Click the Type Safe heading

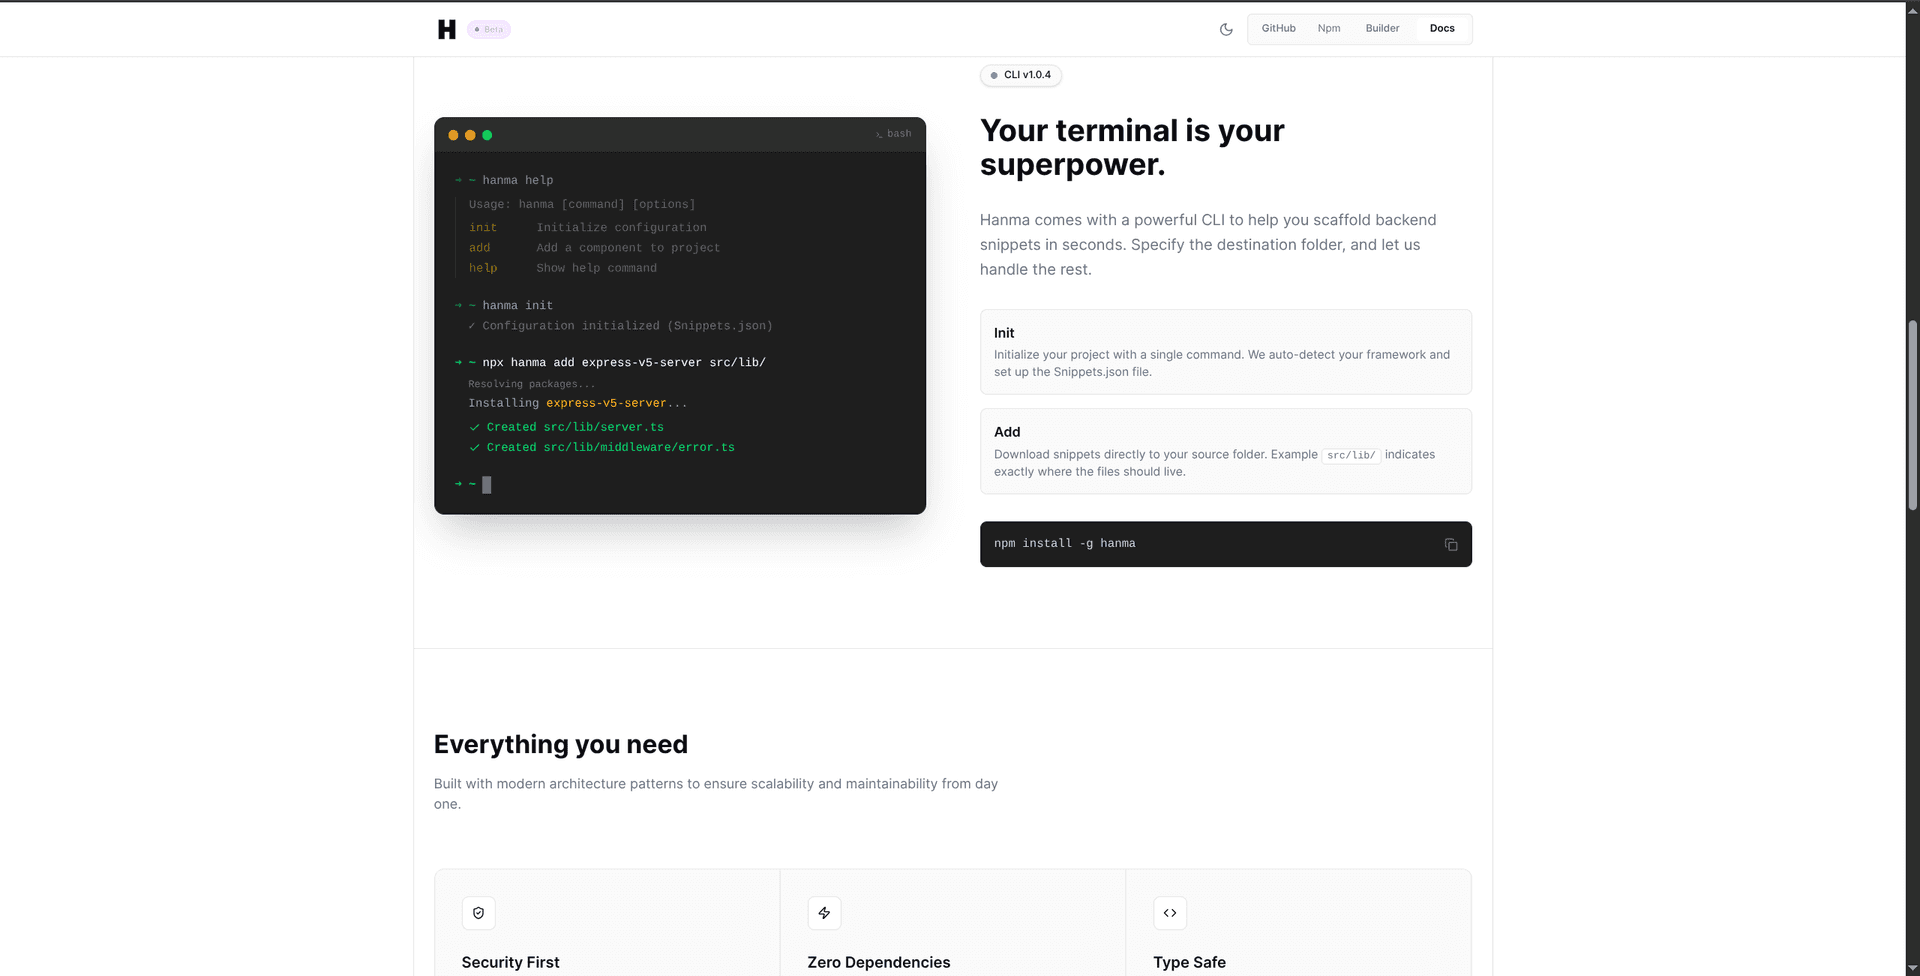pos(1189,962)
